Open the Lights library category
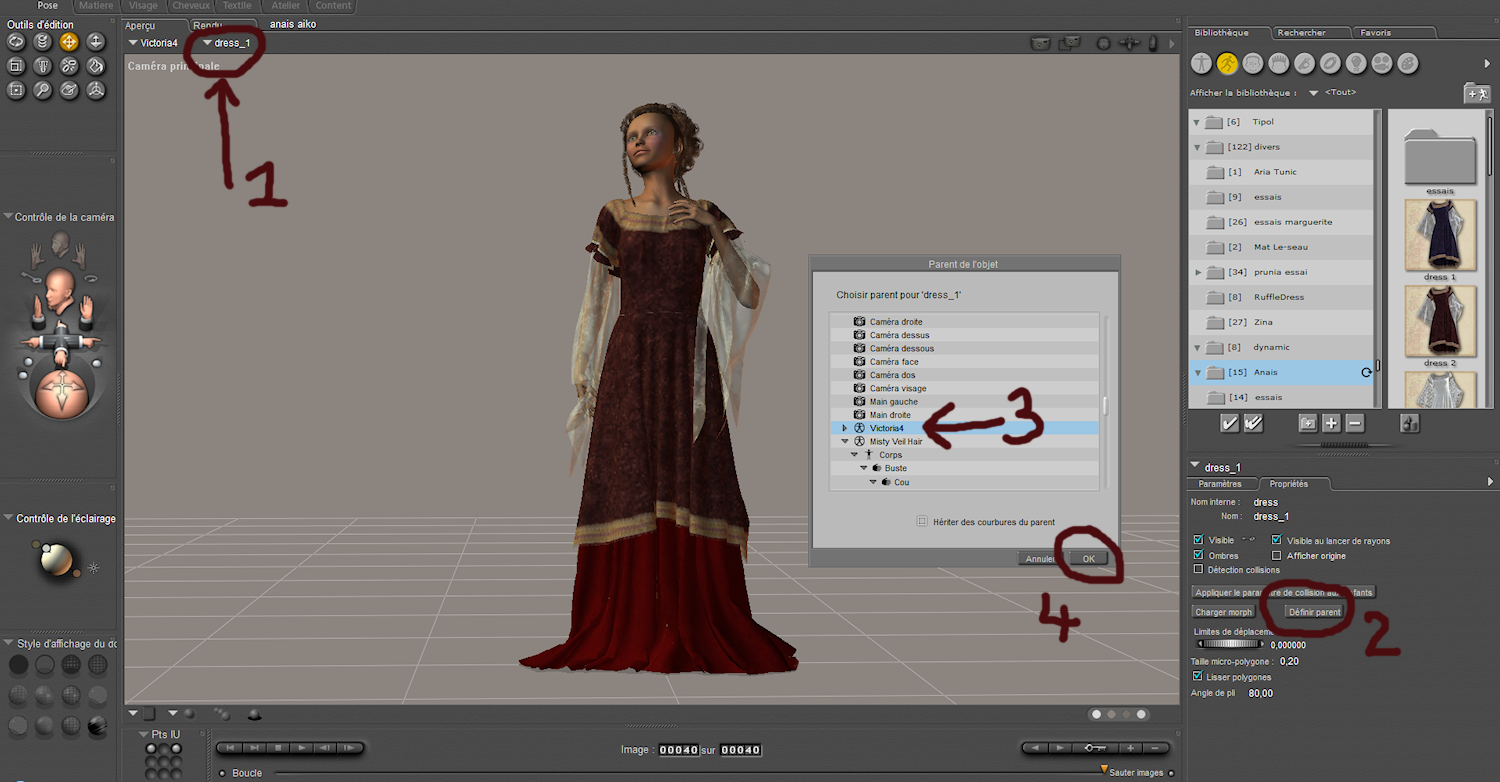This screenshot has height=782, width=1500. (1356, 63)
